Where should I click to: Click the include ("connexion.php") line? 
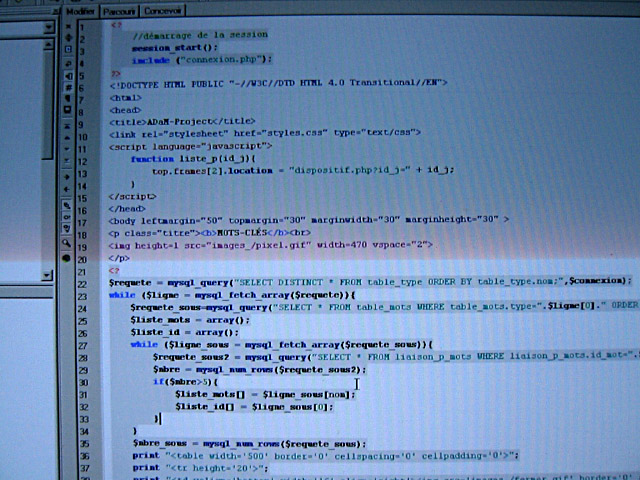tap(202, 60)
